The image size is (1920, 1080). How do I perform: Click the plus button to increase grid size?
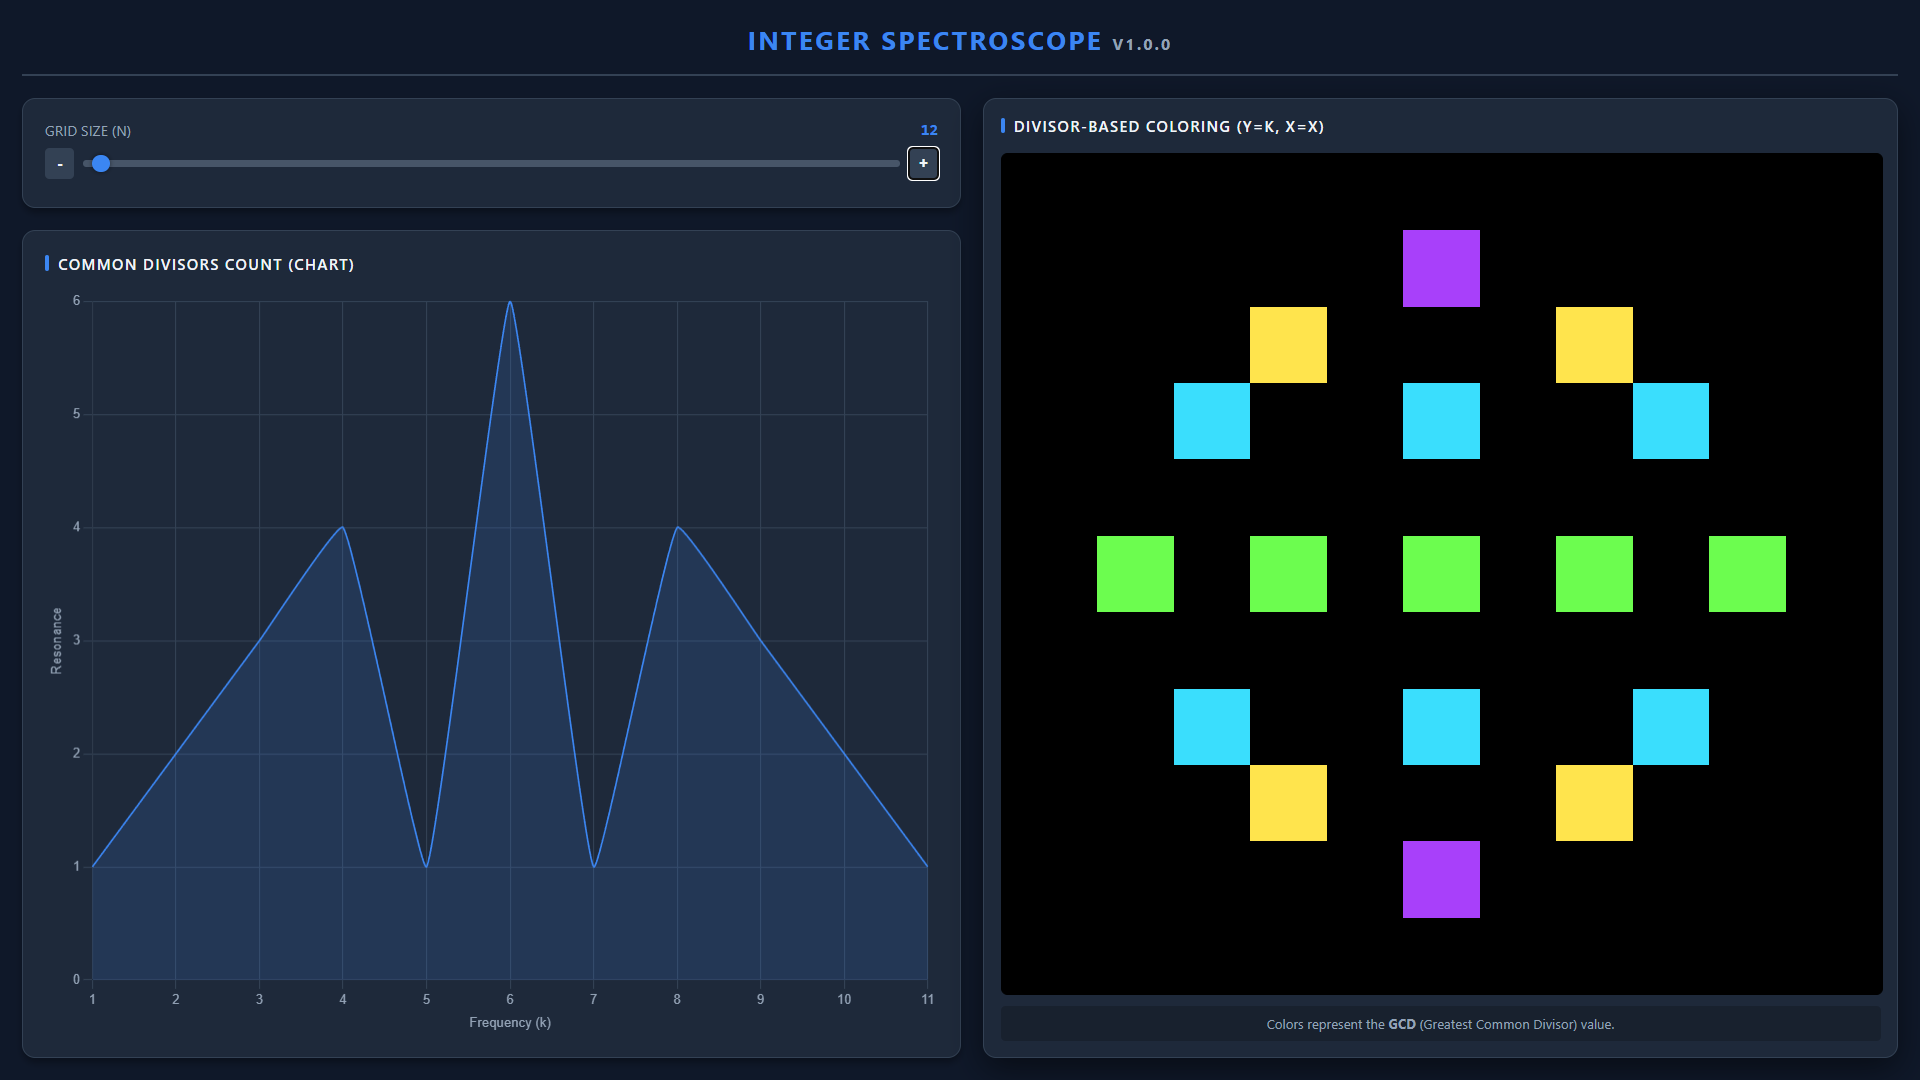click(x=923, y=163)
